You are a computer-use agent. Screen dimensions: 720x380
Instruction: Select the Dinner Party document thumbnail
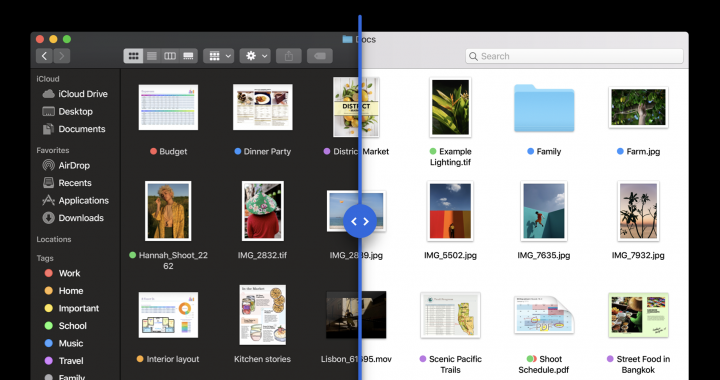[x=263, y=106]
